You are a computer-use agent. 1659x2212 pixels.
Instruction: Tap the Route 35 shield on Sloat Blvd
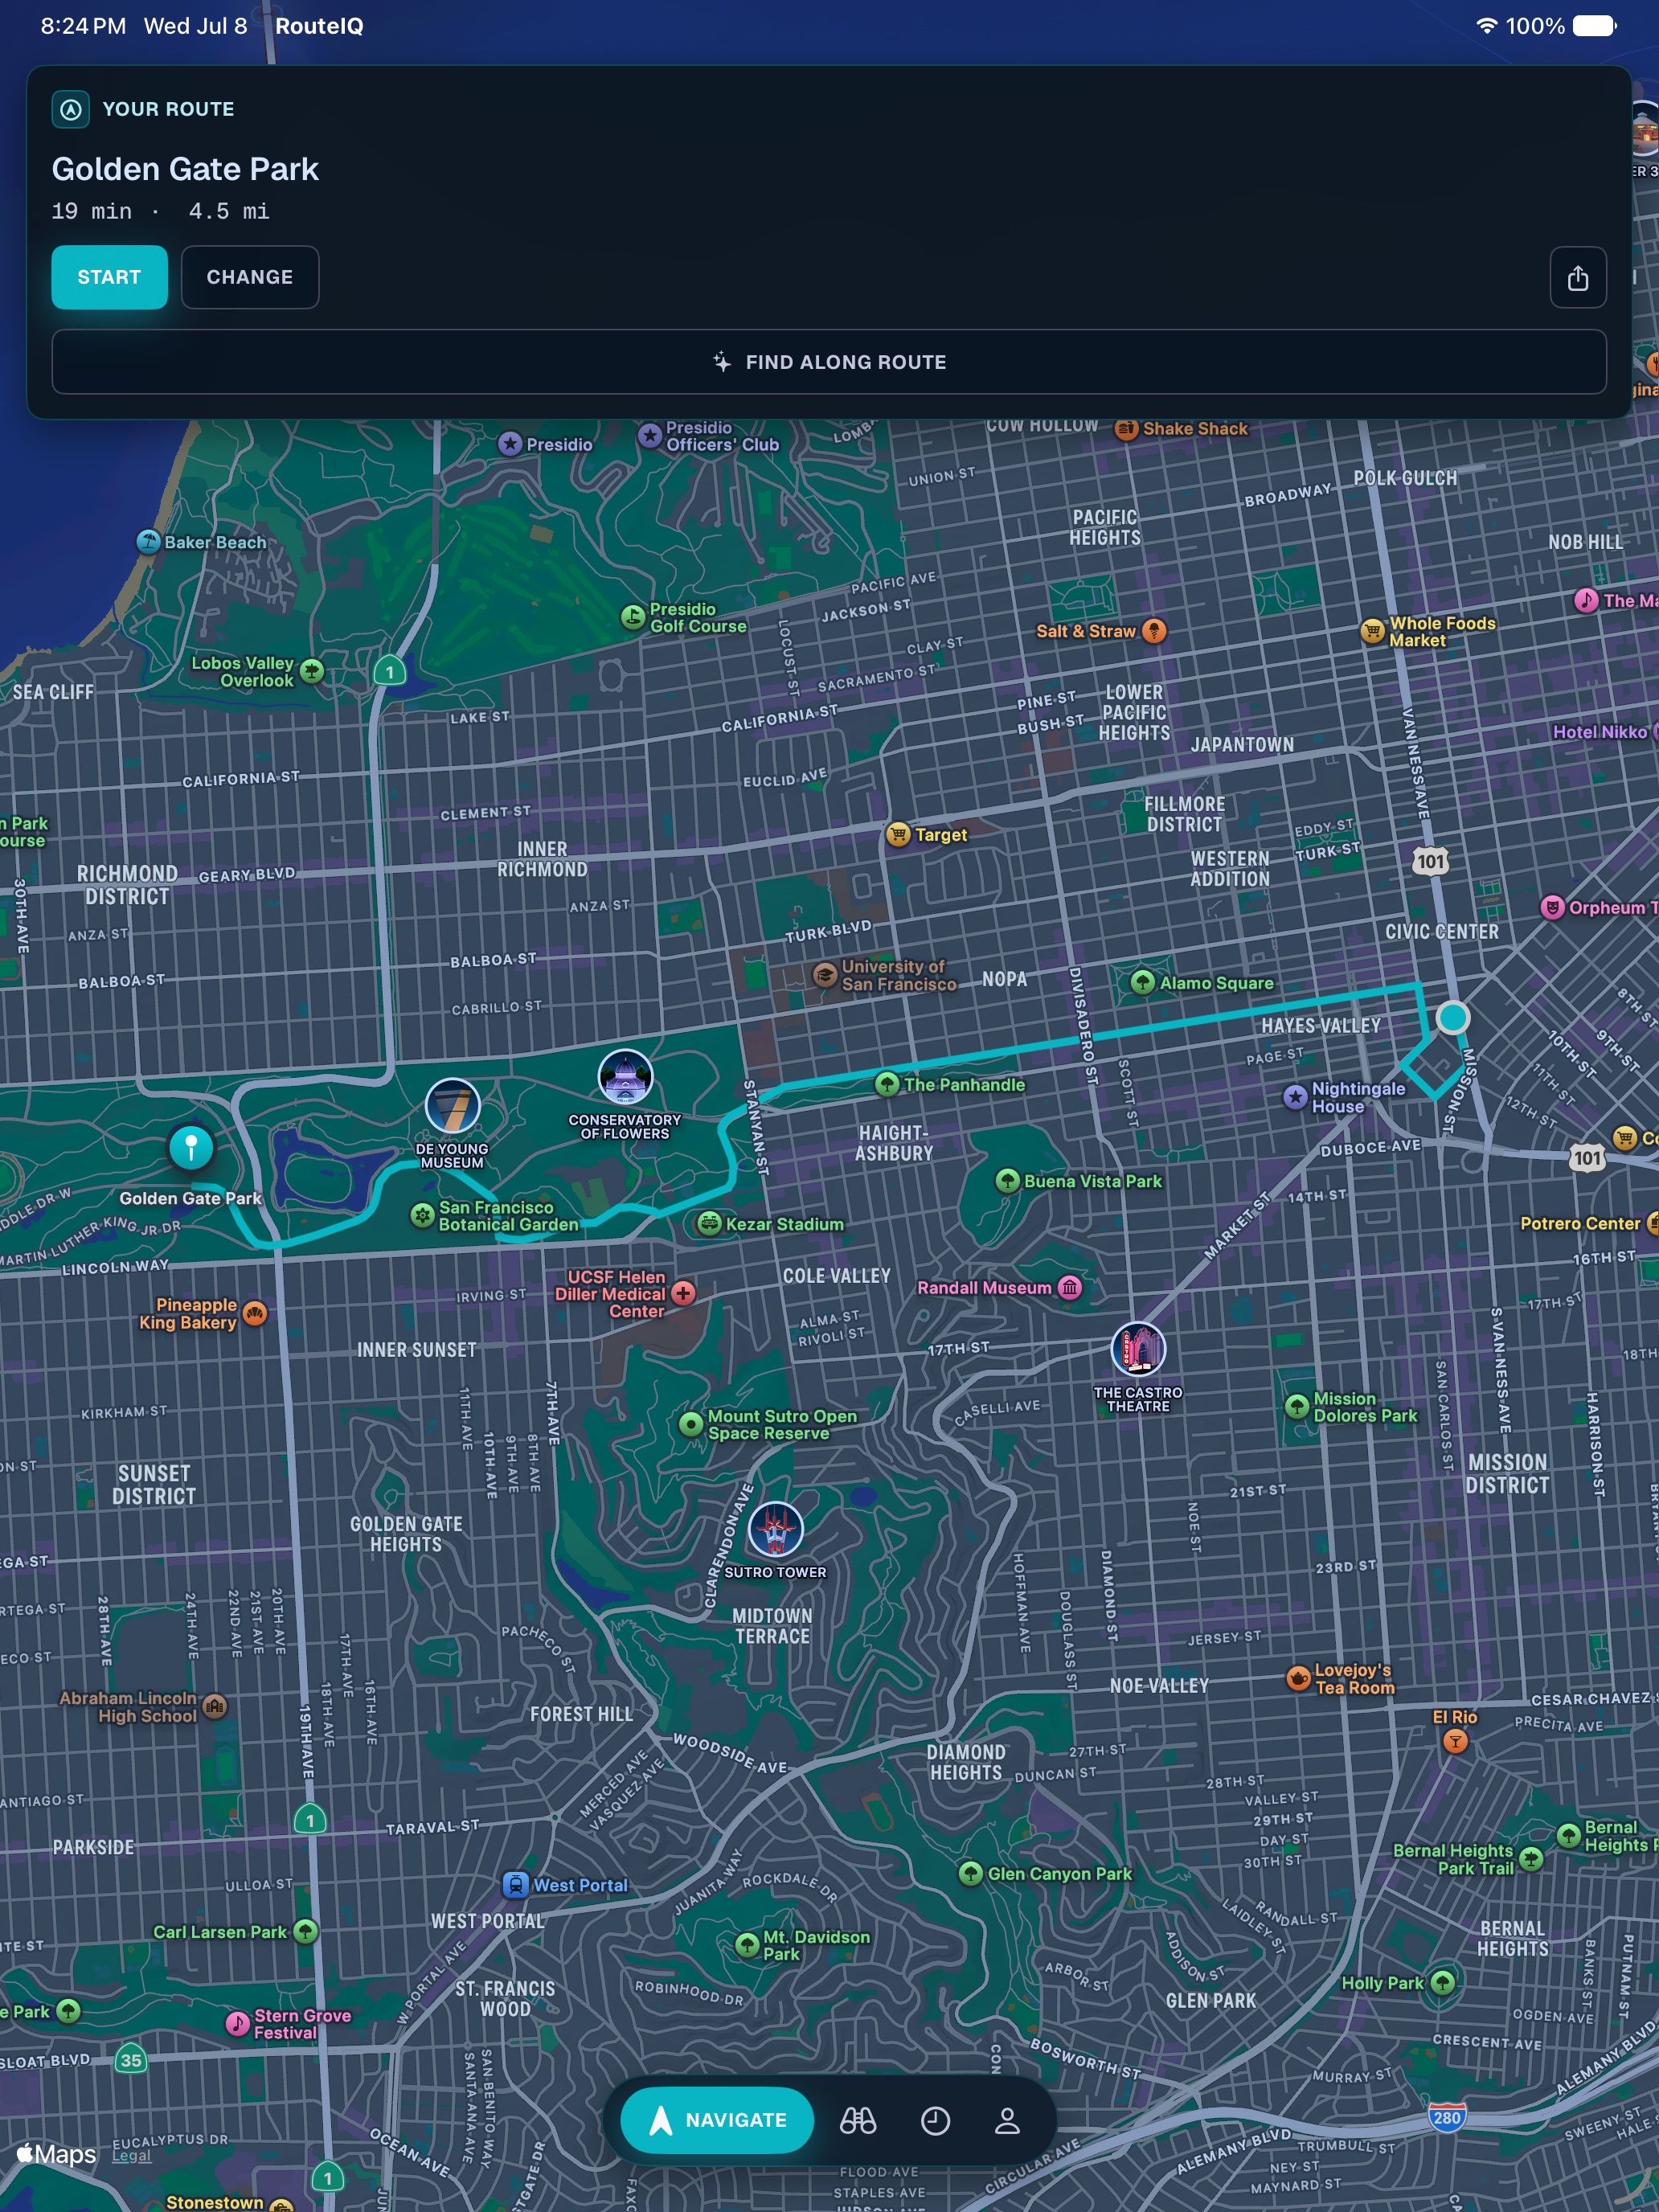coord(131,2060)
